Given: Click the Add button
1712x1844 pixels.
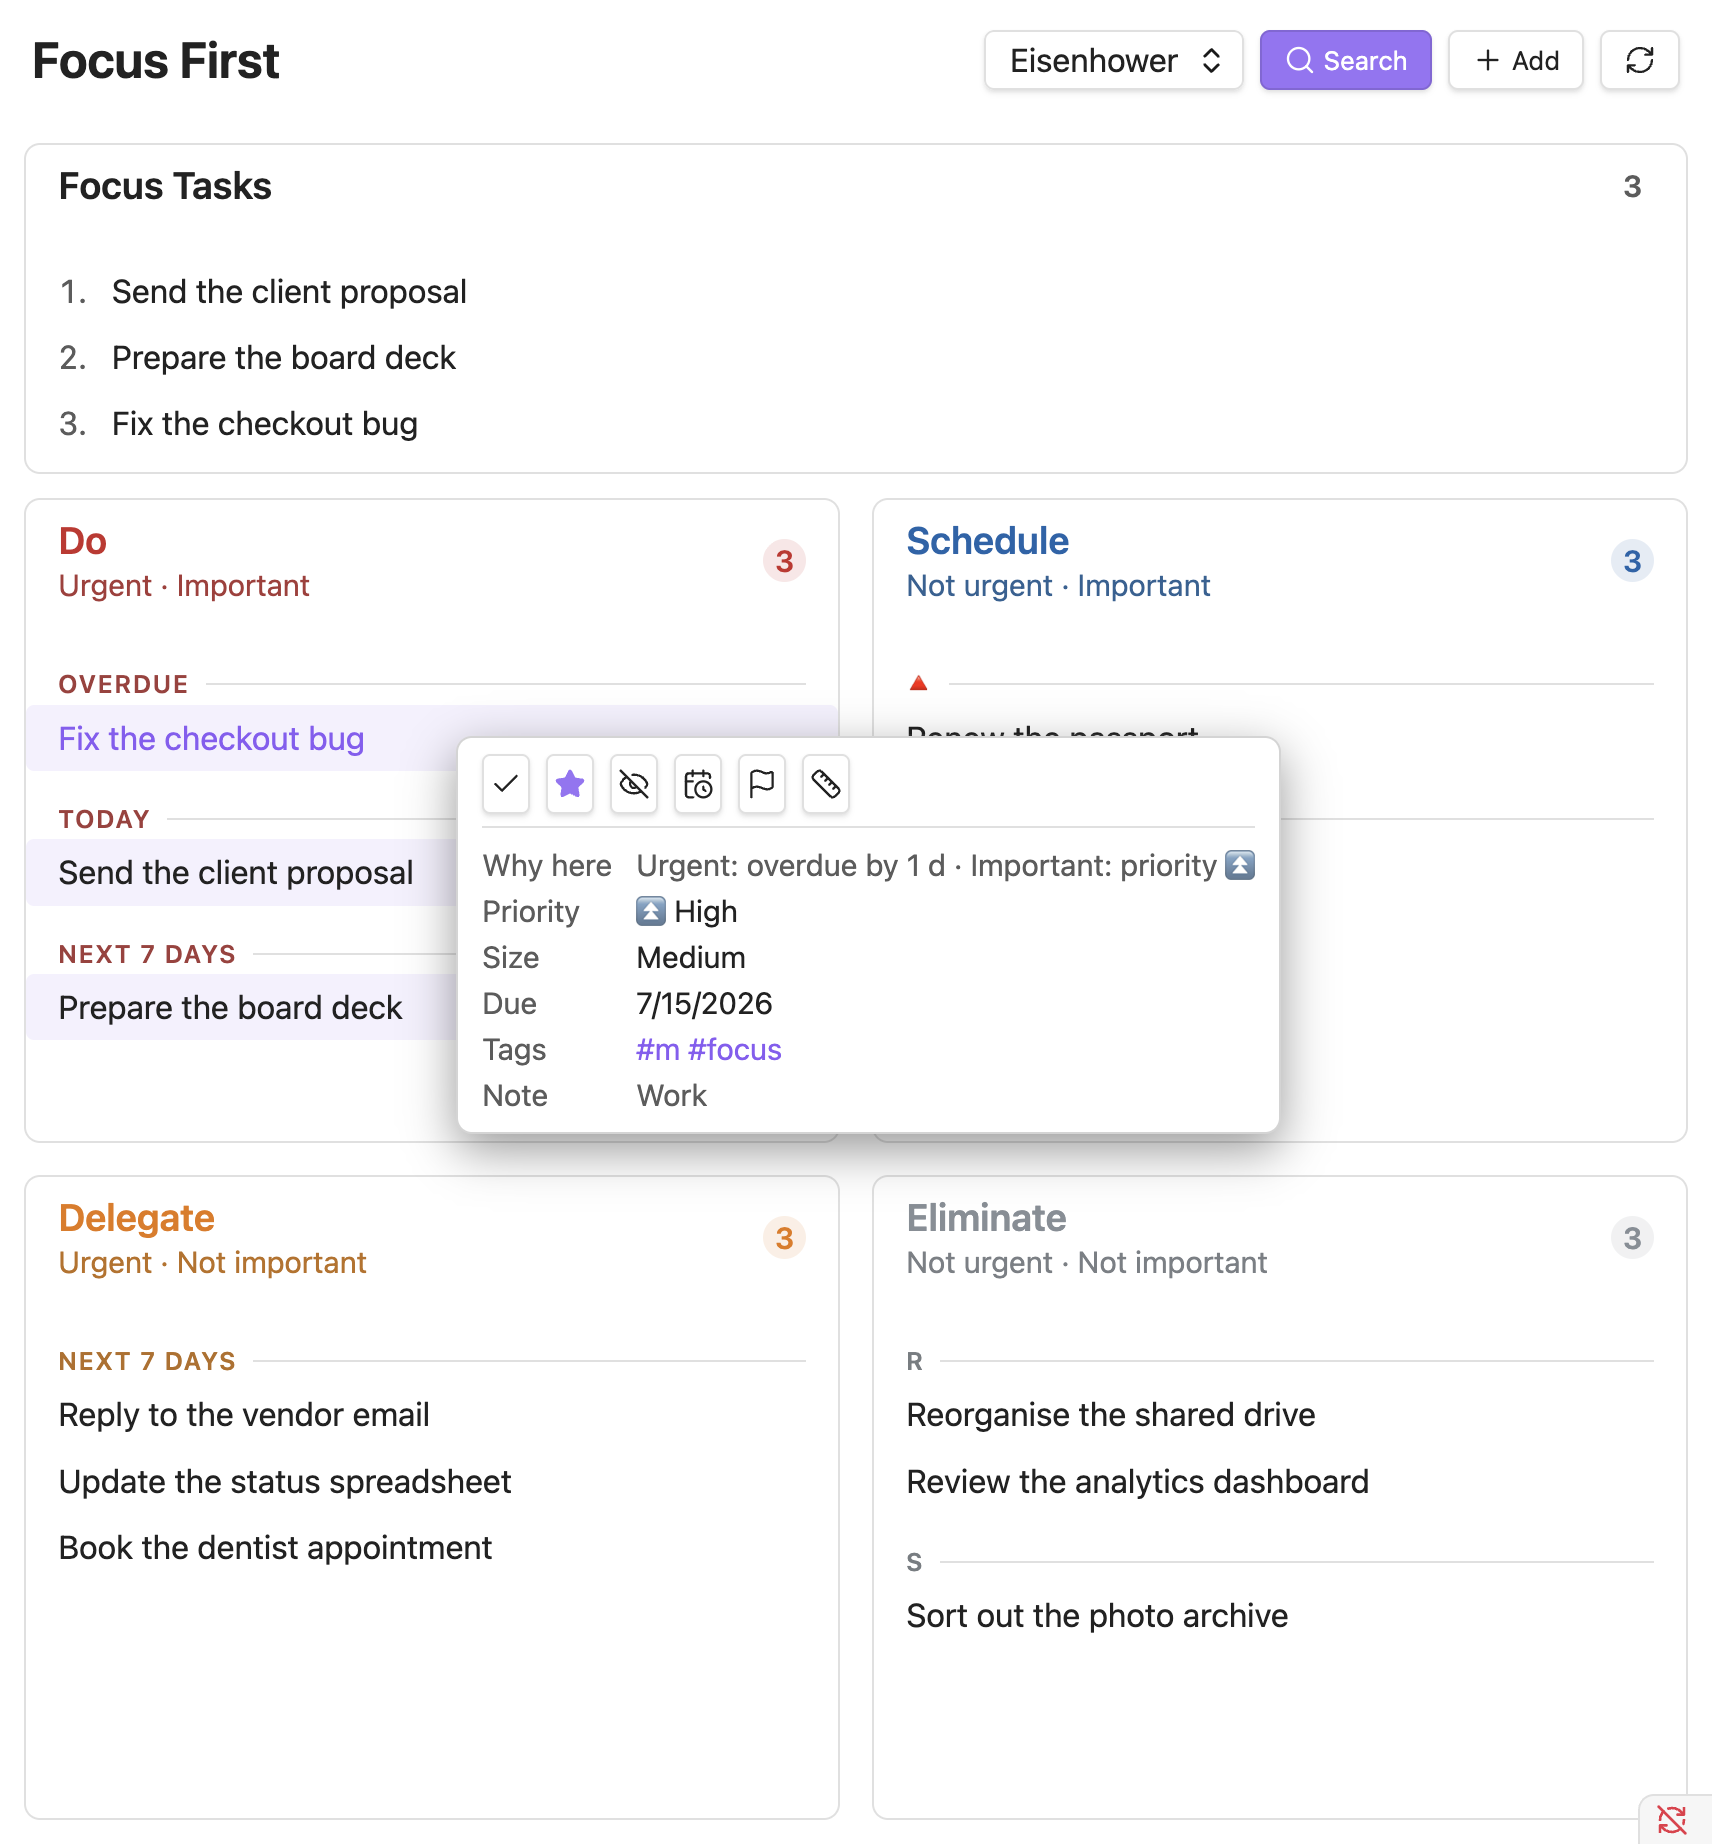Looking at the screenshot, I should (x=1516, y=61).
